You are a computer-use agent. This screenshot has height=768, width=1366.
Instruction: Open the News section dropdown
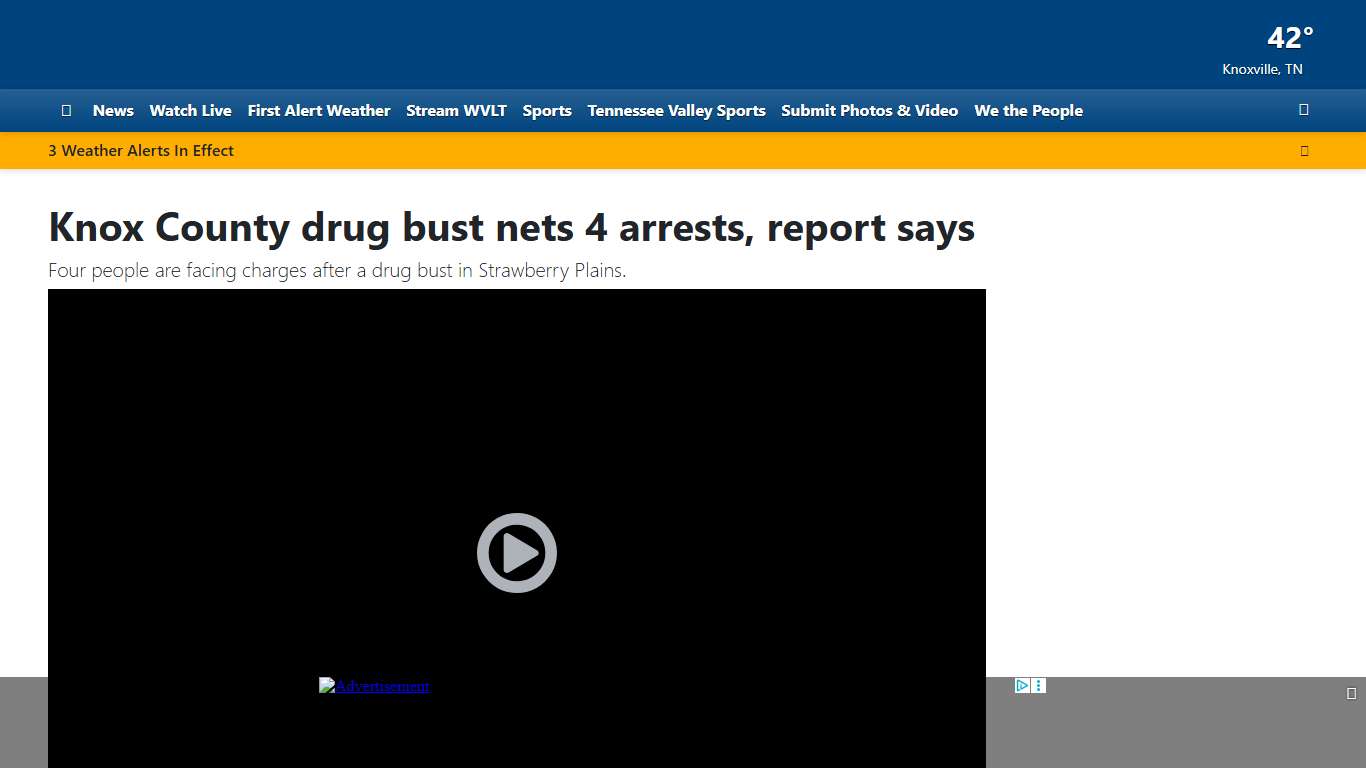(x=112, y=110)
